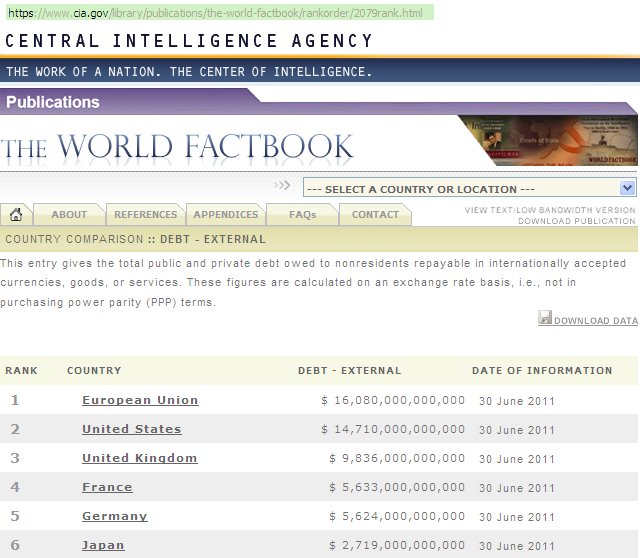
Task: Open the ABOUT tab
Action: 69,214
